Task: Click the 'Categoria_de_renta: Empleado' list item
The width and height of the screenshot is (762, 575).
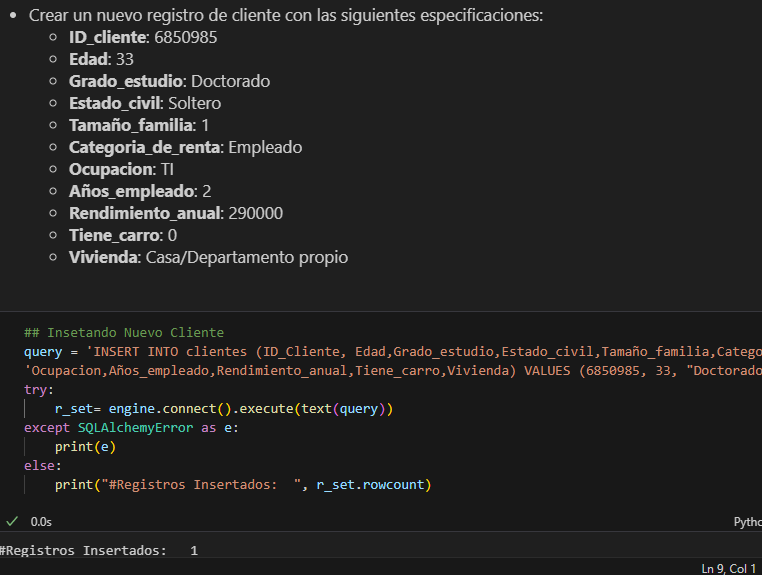Action: coord(186,147)
